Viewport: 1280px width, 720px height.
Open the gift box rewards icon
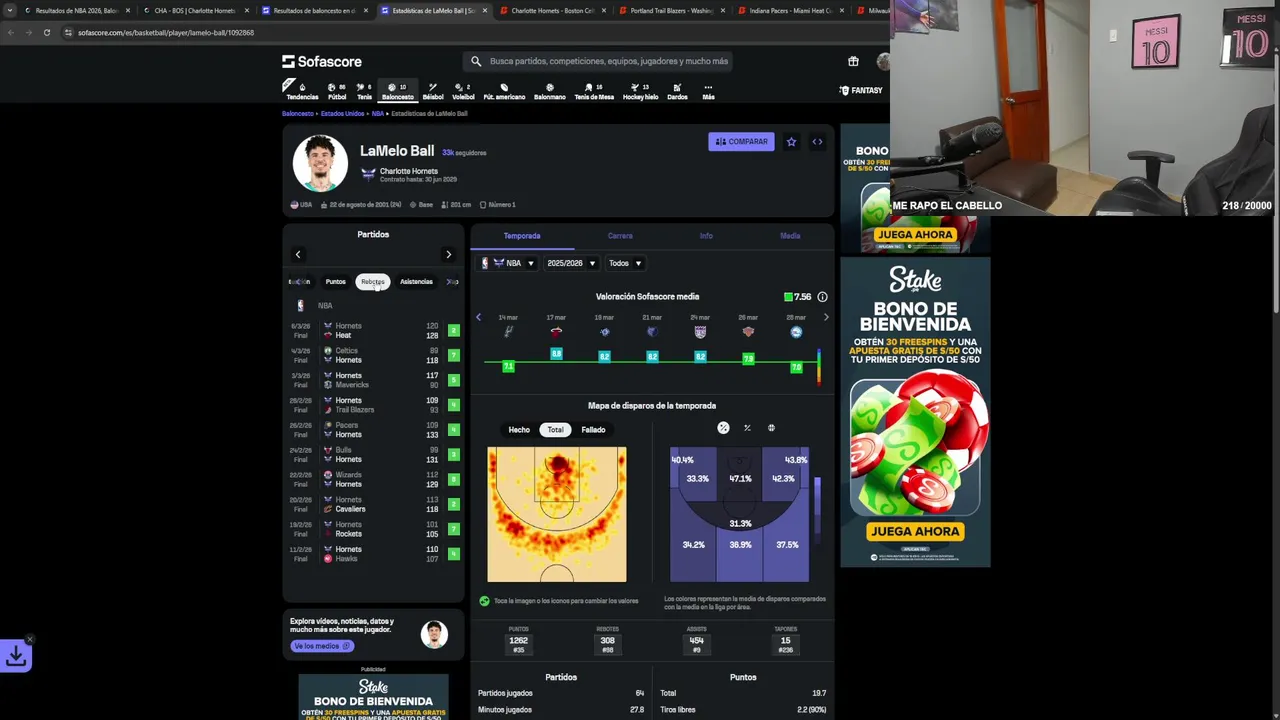(x=853, y=61)
